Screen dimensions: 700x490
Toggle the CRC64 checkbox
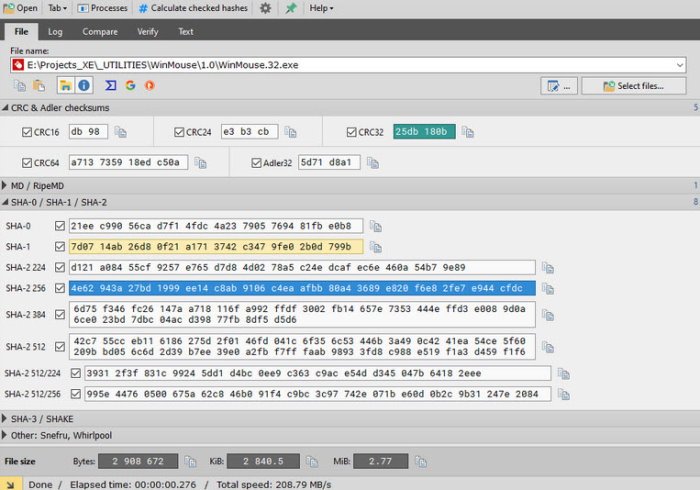click(x=27, y=163)
